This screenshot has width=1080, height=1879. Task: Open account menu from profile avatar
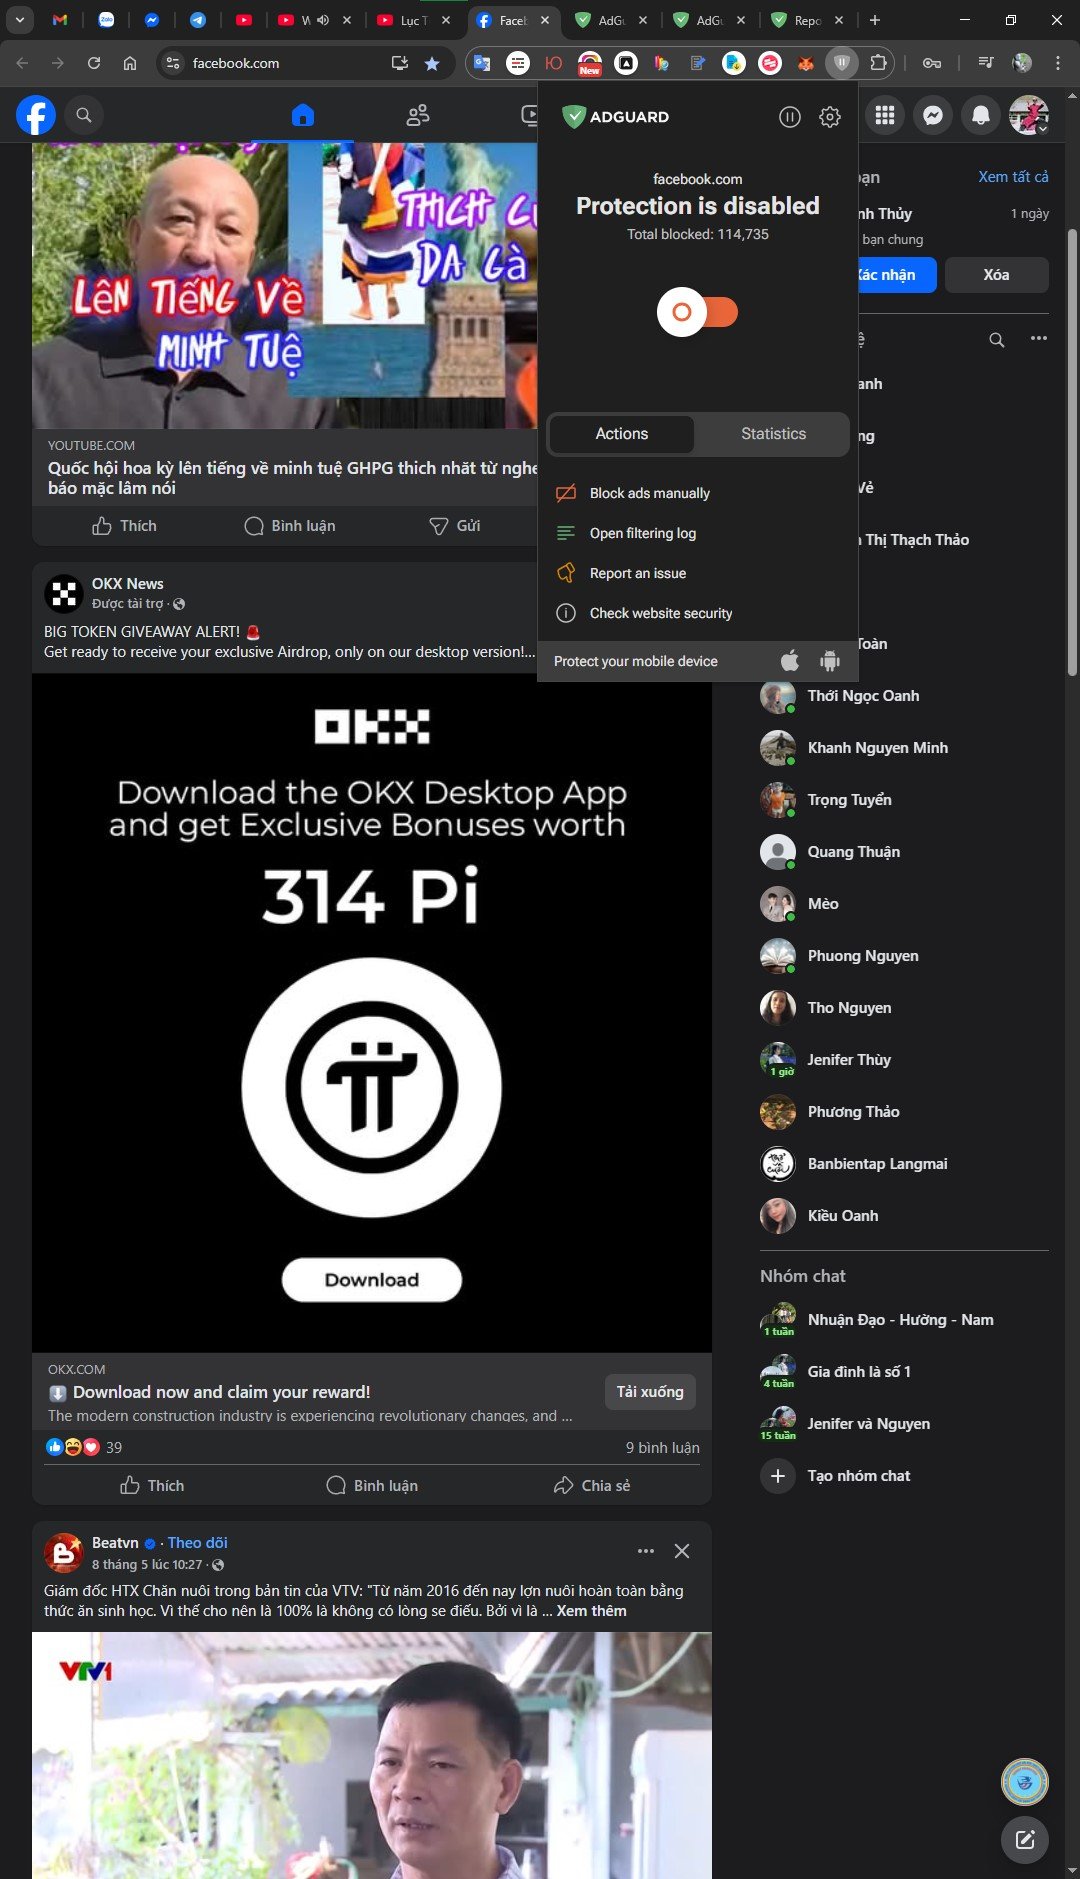pos(1029,116)
